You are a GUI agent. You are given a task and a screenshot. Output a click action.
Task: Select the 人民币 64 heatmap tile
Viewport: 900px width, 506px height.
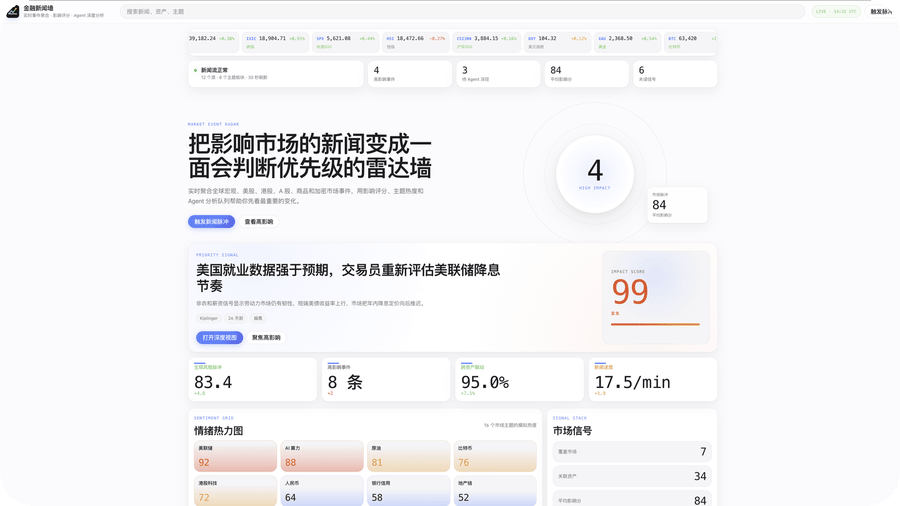pos(322,491)
